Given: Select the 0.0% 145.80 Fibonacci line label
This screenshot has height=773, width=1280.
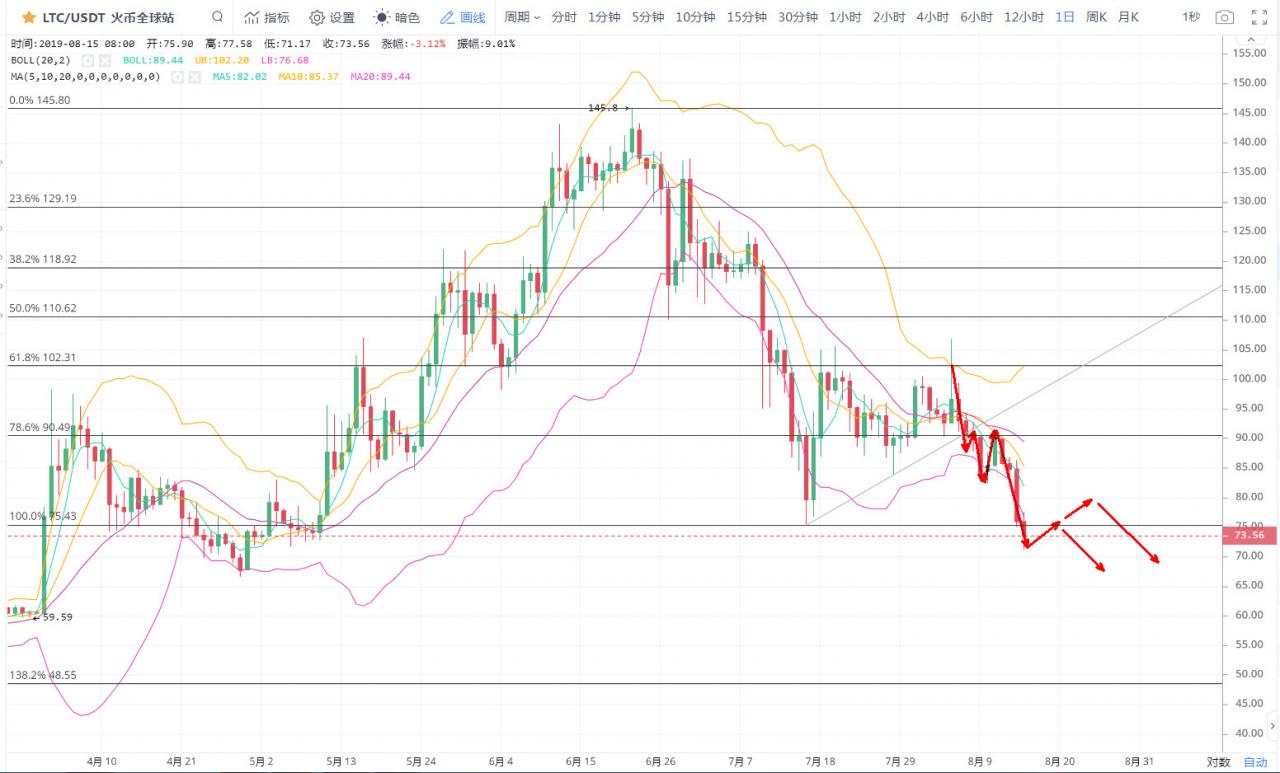Looking at the screenshot, I should [40, 100].
